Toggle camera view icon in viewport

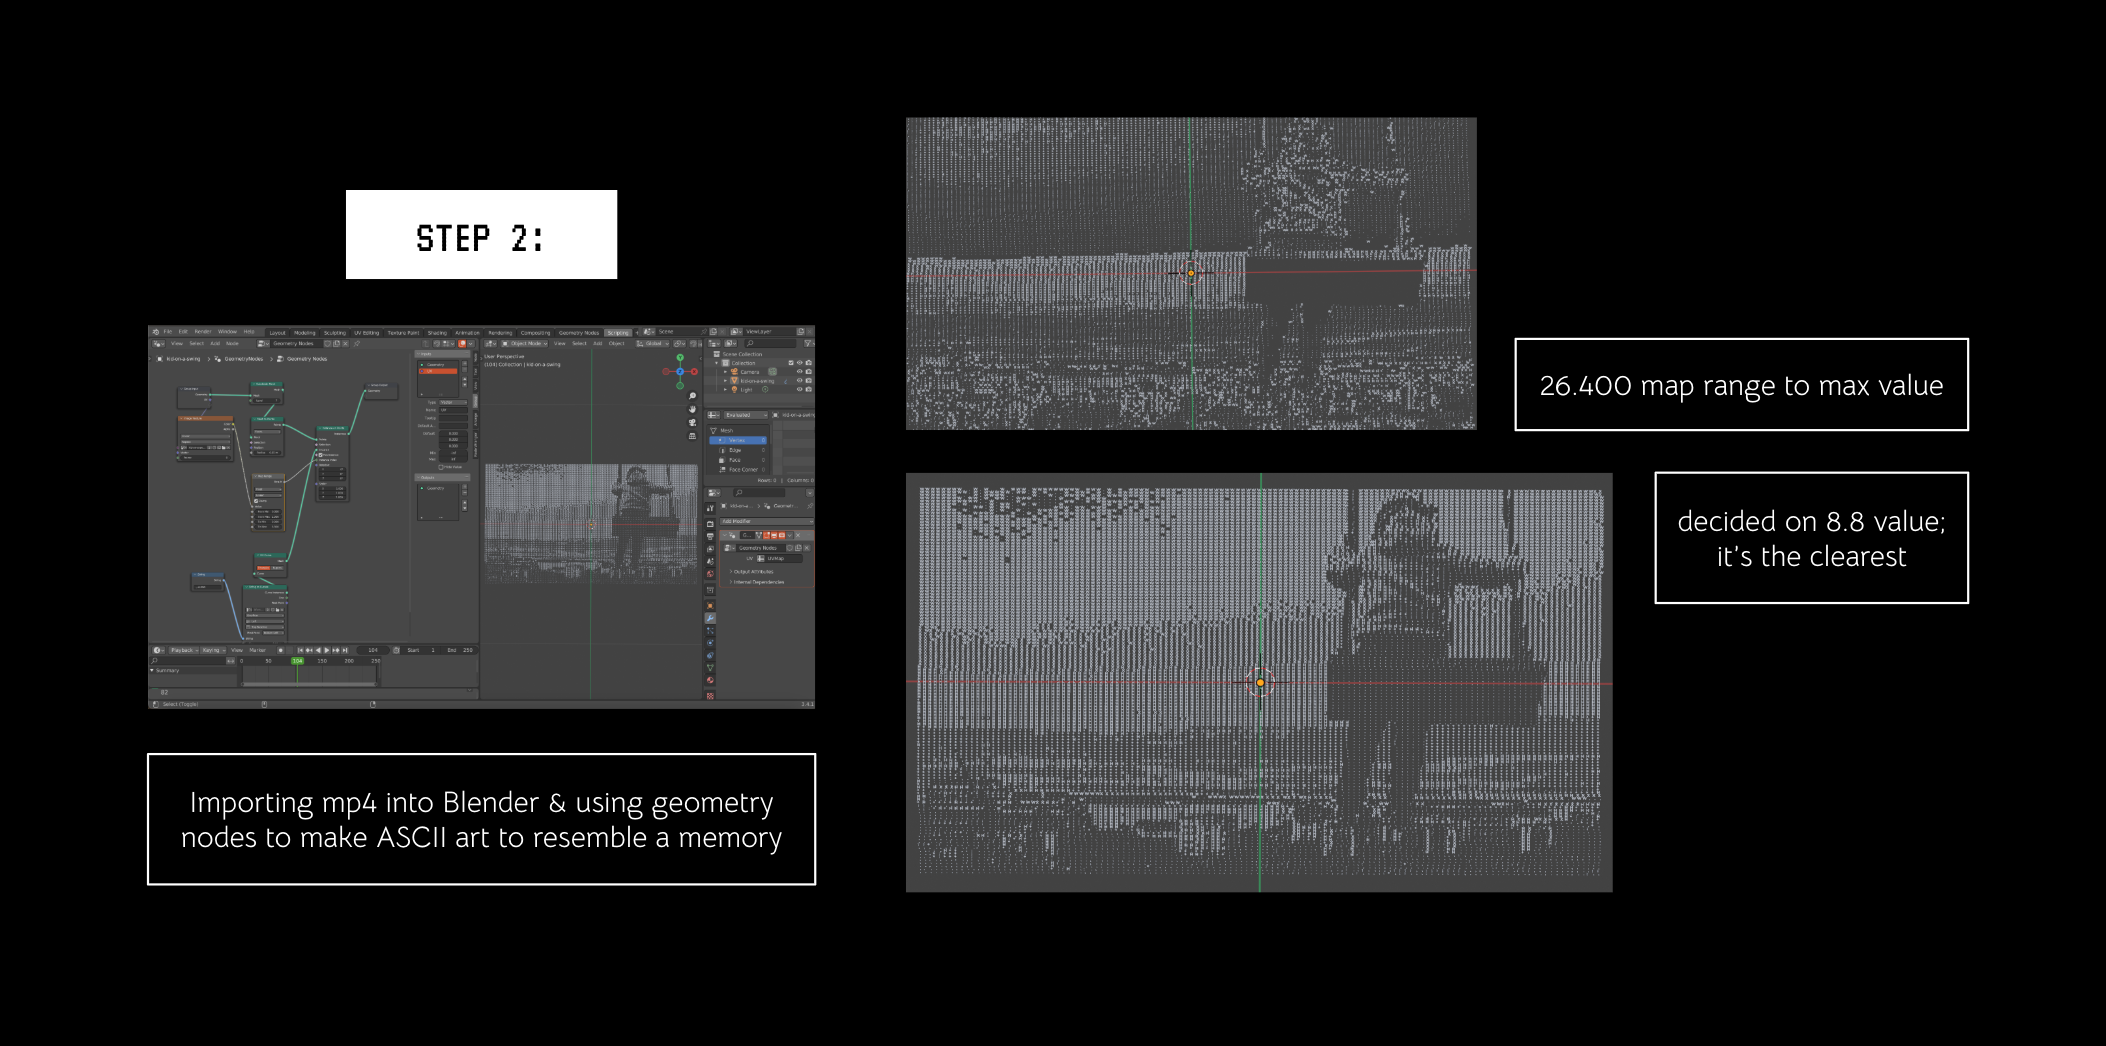692,422
